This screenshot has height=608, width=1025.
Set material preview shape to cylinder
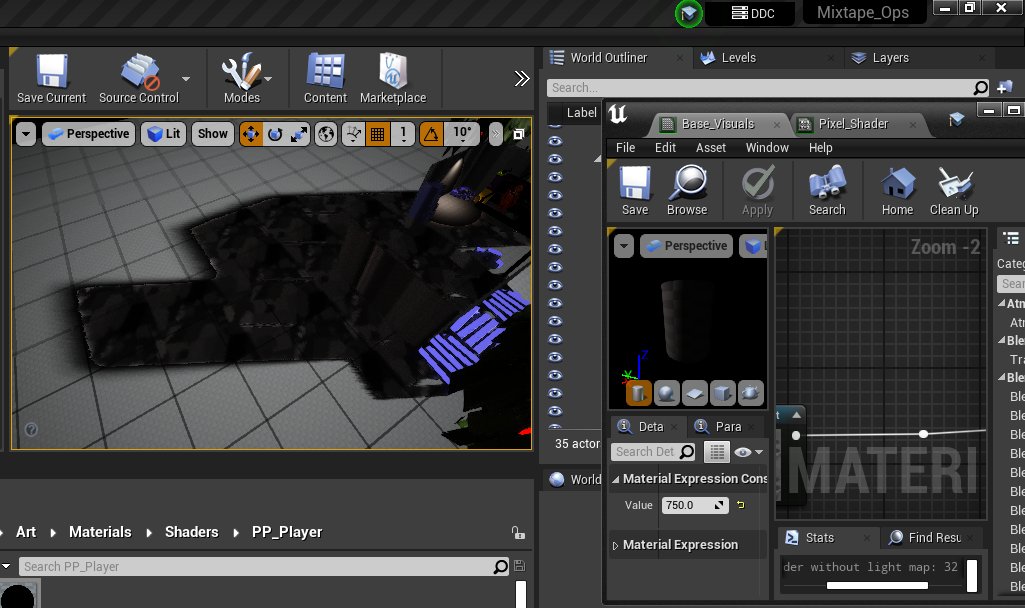638,394
